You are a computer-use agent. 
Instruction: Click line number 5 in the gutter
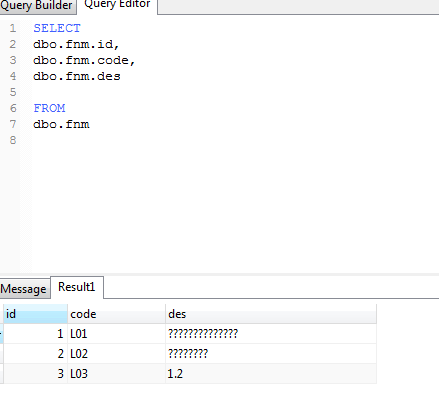click(13, 92)
